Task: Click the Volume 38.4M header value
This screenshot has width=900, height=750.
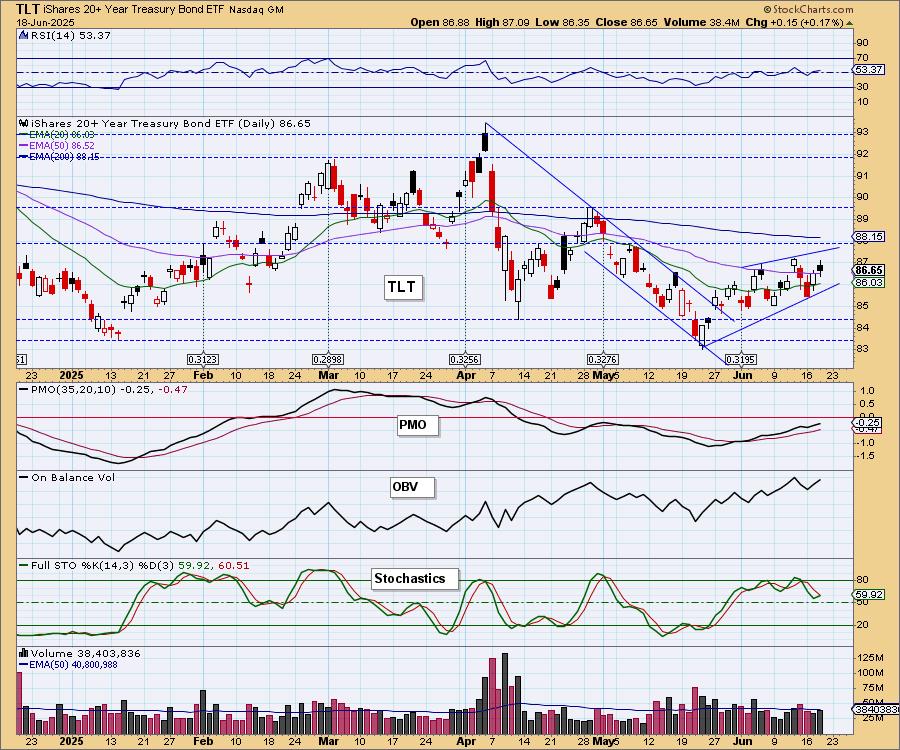Action: (701, 22)
